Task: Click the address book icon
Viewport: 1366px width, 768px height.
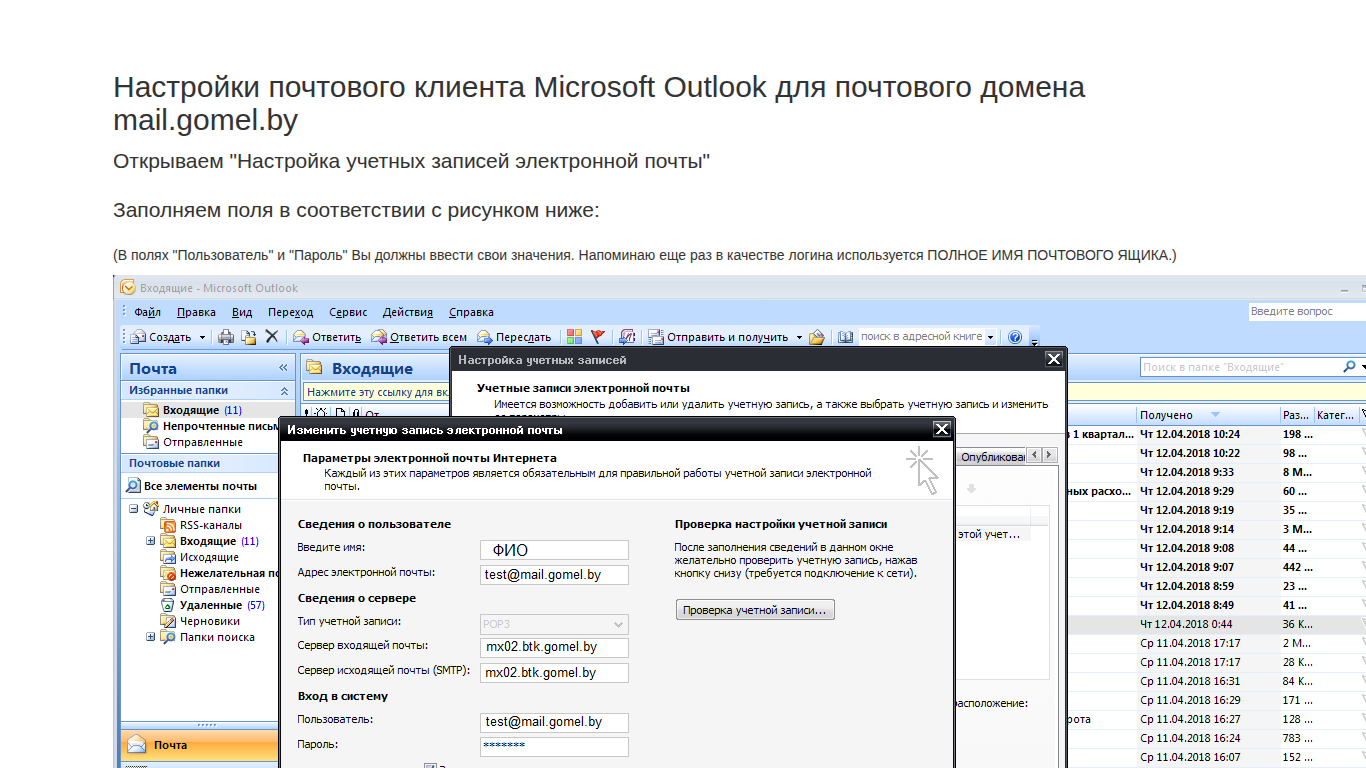Action: [x=846, y=337]
